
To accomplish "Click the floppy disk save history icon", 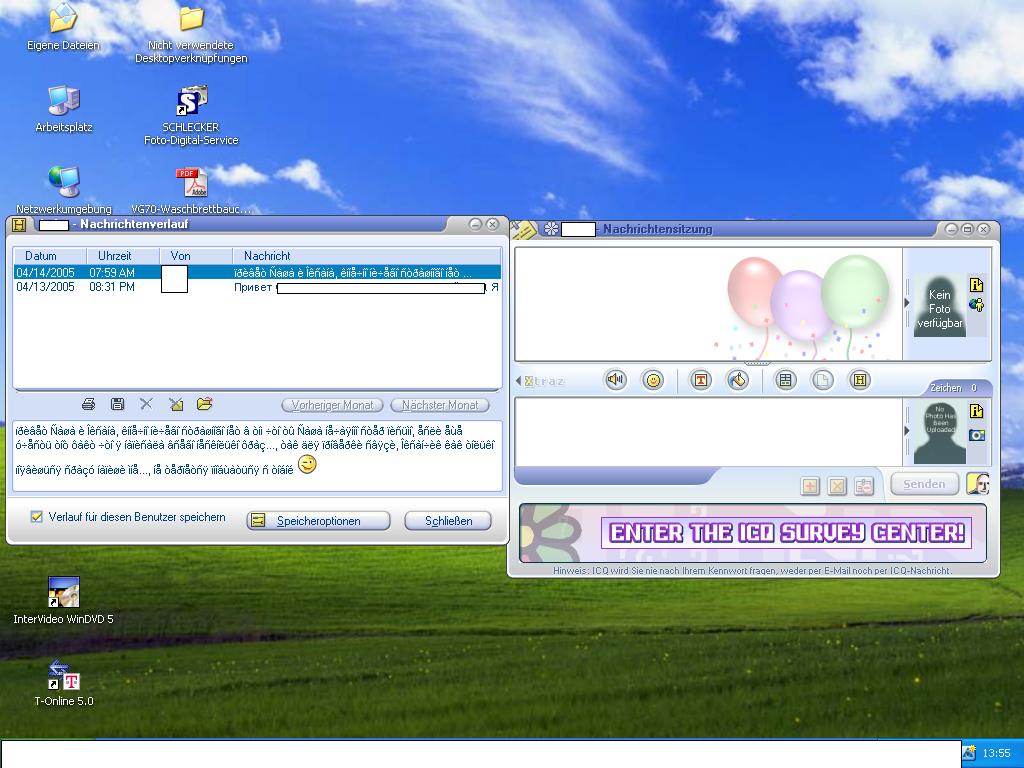I will [x=117, y=404].
